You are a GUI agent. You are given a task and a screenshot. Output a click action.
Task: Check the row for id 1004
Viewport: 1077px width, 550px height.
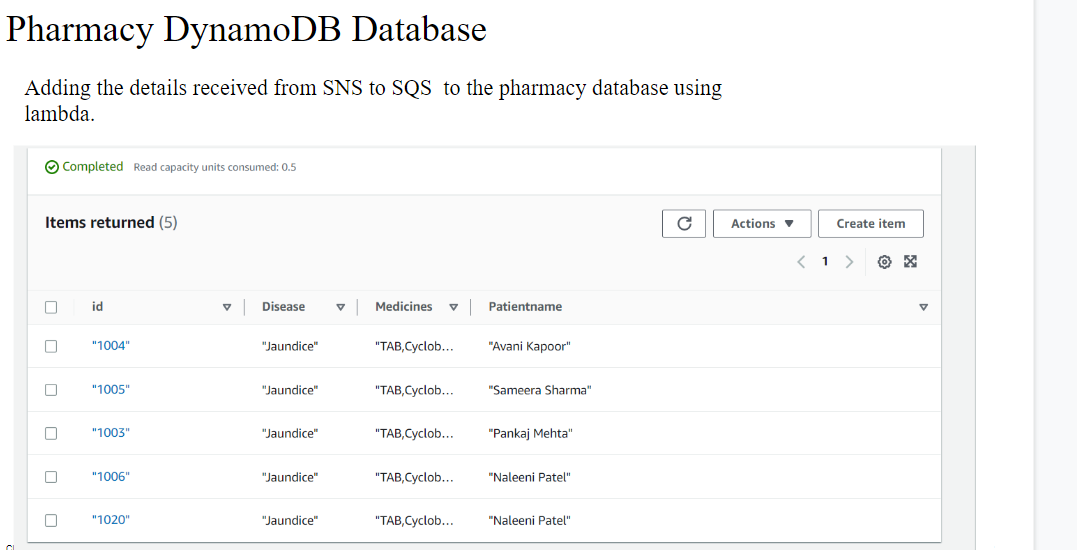51,346
